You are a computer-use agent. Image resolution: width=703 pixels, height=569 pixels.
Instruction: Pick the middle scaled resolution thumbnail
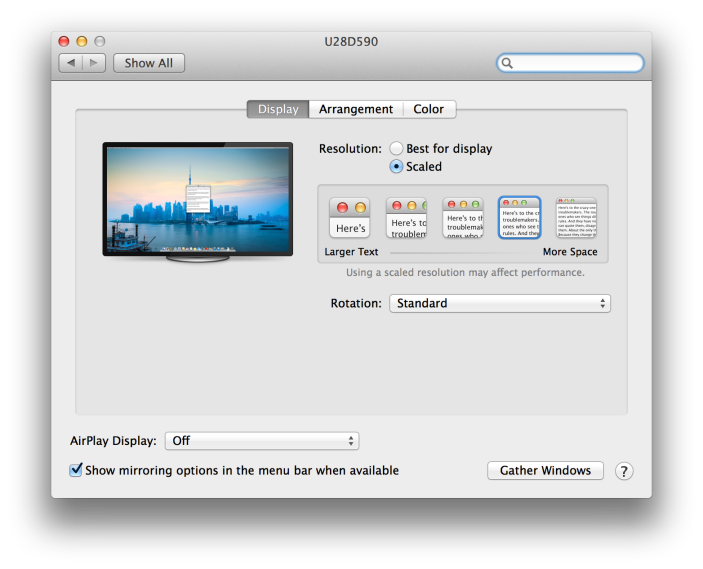click(463, 218)
